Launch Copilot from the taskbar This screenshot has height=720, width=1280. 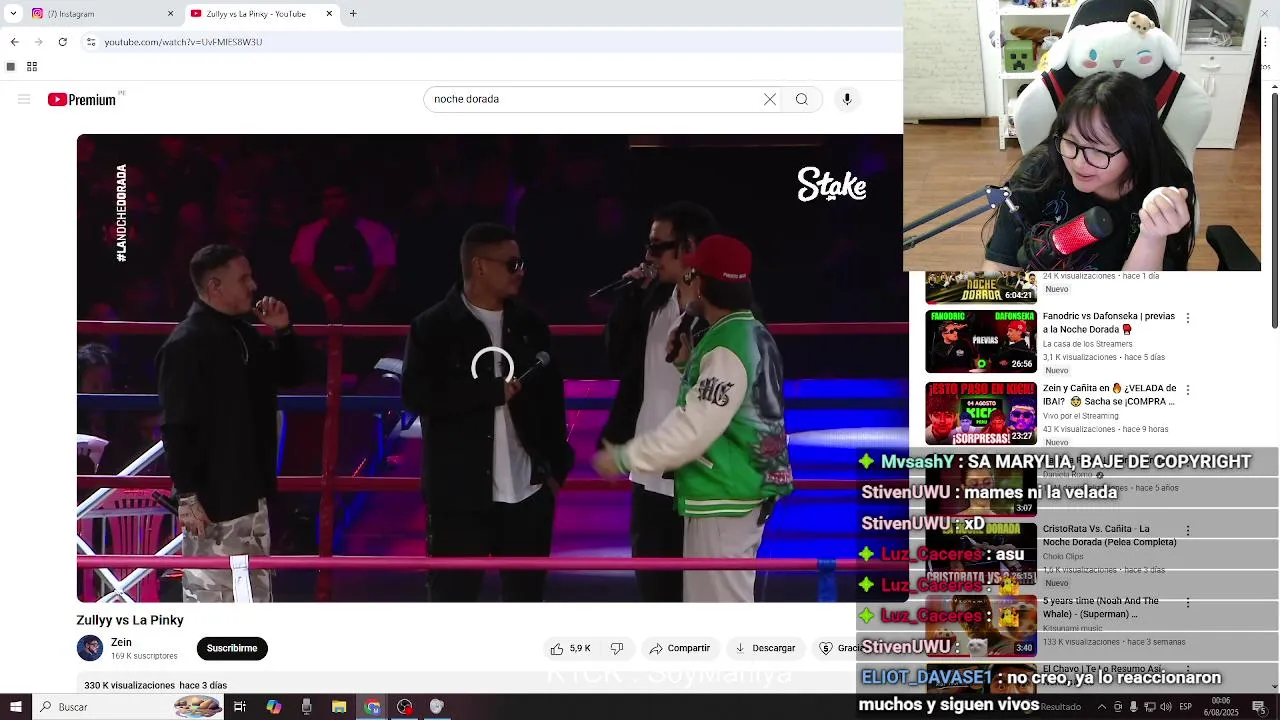(273, 707)
